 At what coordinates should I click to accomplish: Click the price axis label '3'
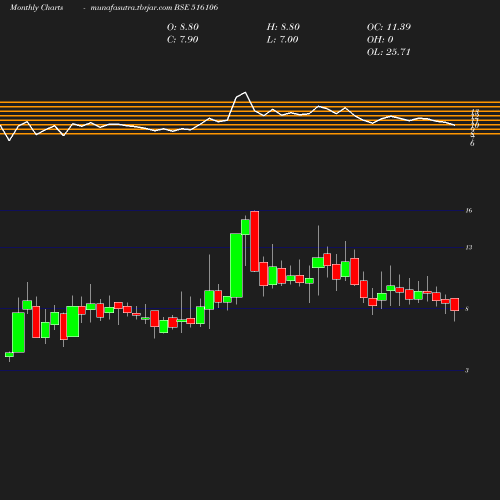coord(467,370)
